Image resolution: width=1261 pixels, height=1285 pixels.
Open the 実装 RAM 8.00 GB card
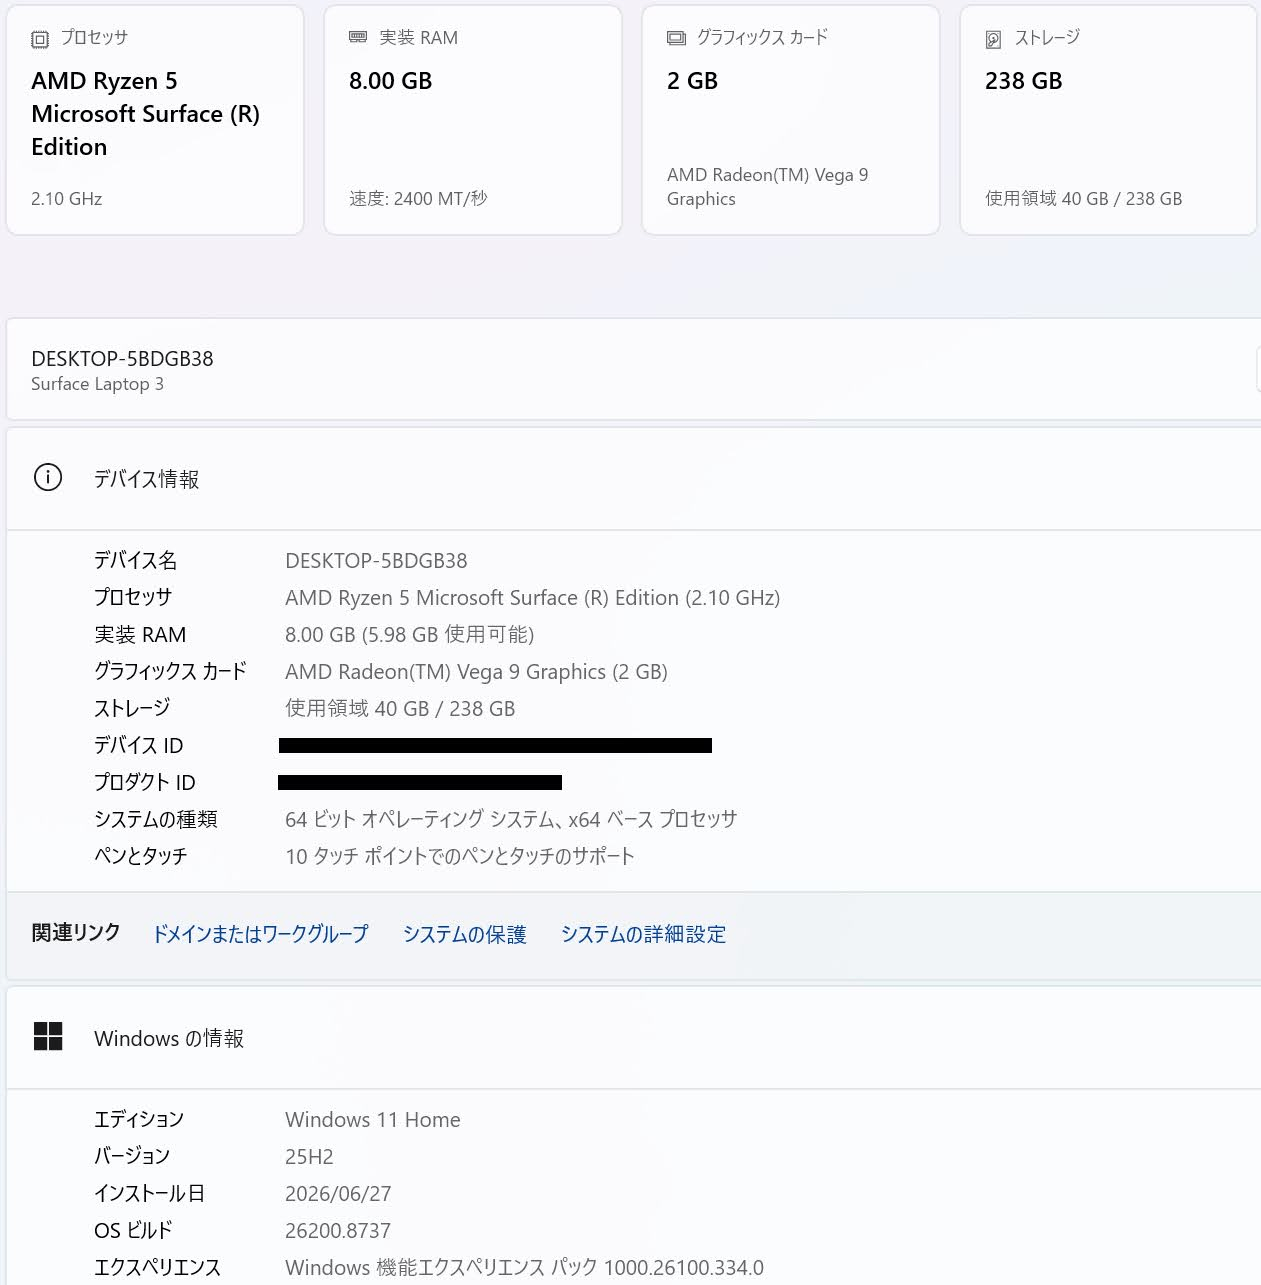473,120
